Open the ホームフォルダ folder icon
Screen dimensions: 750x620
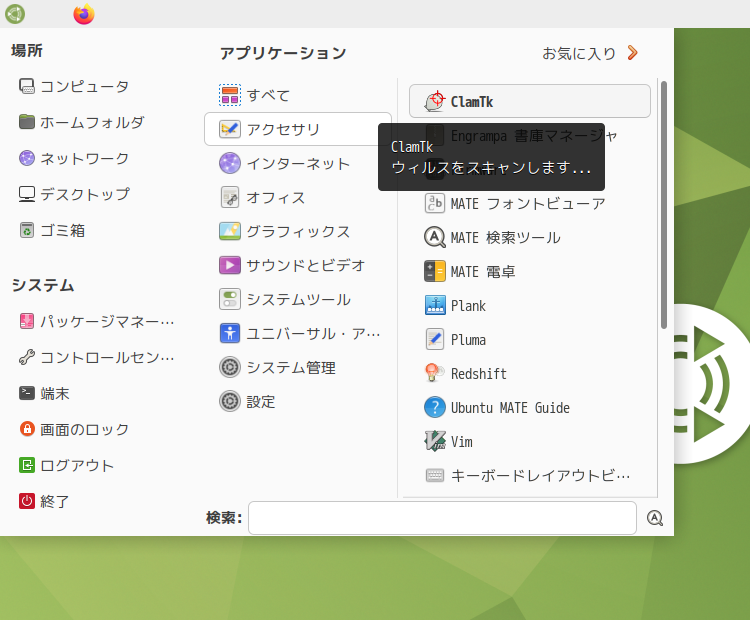[27, 122]
